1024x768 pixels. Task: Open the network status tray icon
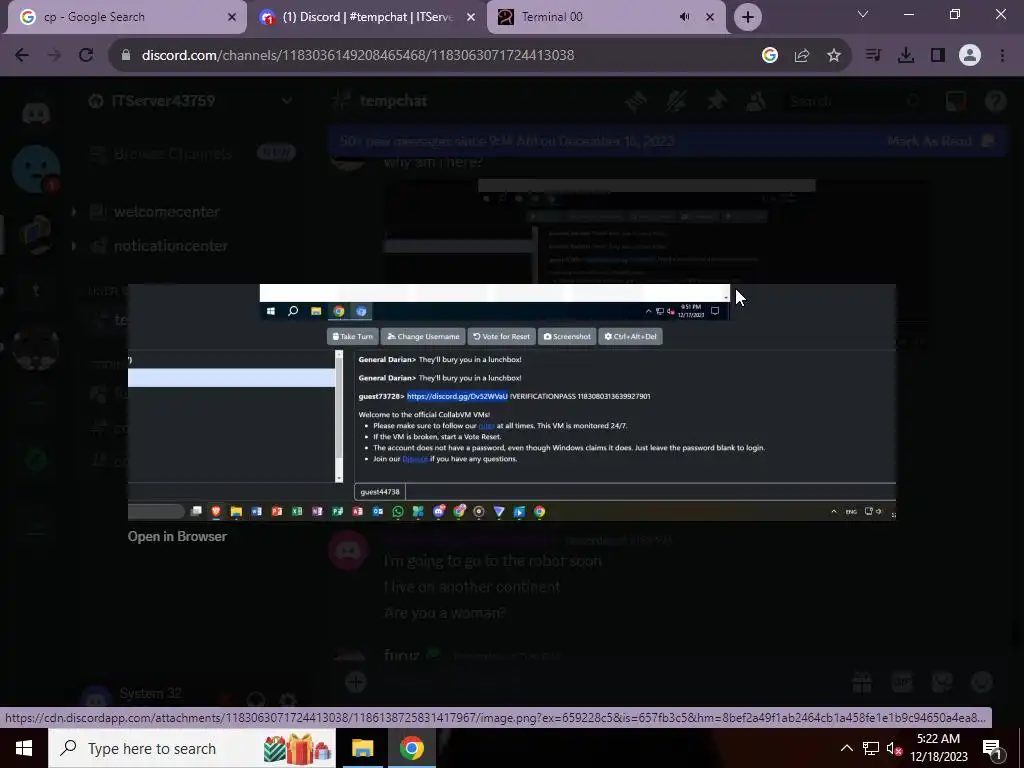pos(871,748)
